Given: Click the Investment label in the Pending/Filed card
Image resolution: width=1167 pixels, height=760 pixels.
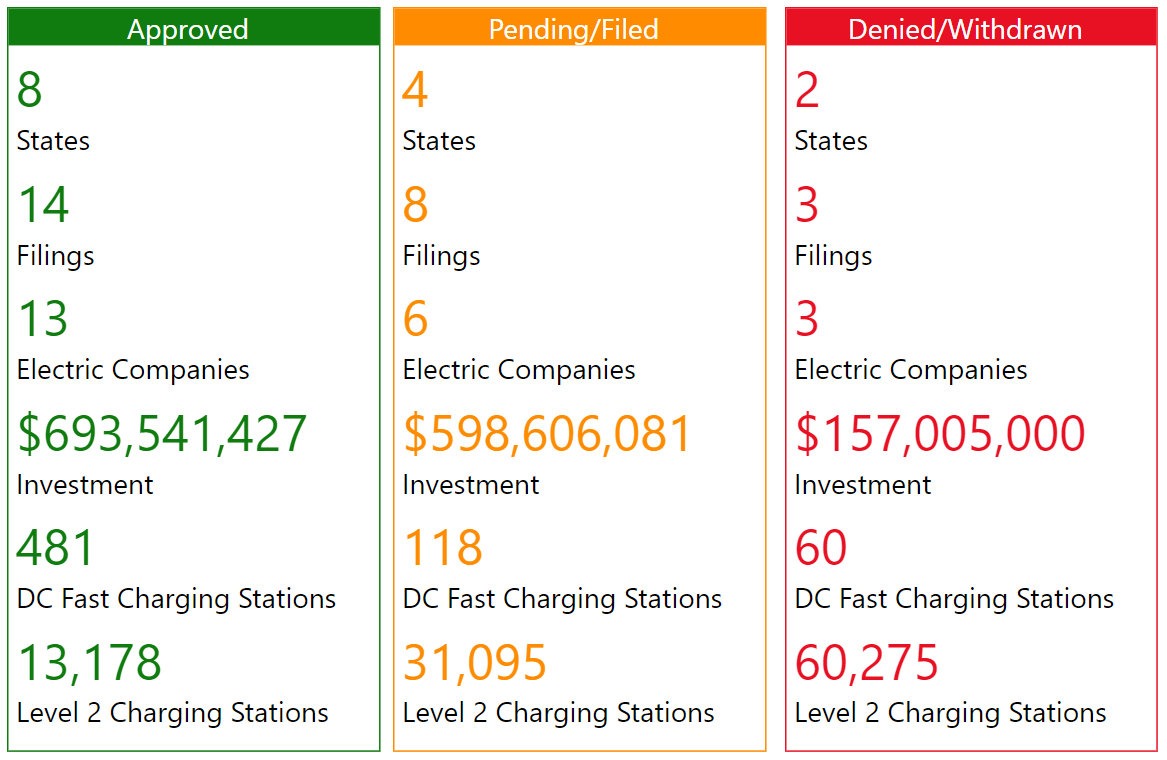Looking at the screenshot, I should [x=471, y=485].
